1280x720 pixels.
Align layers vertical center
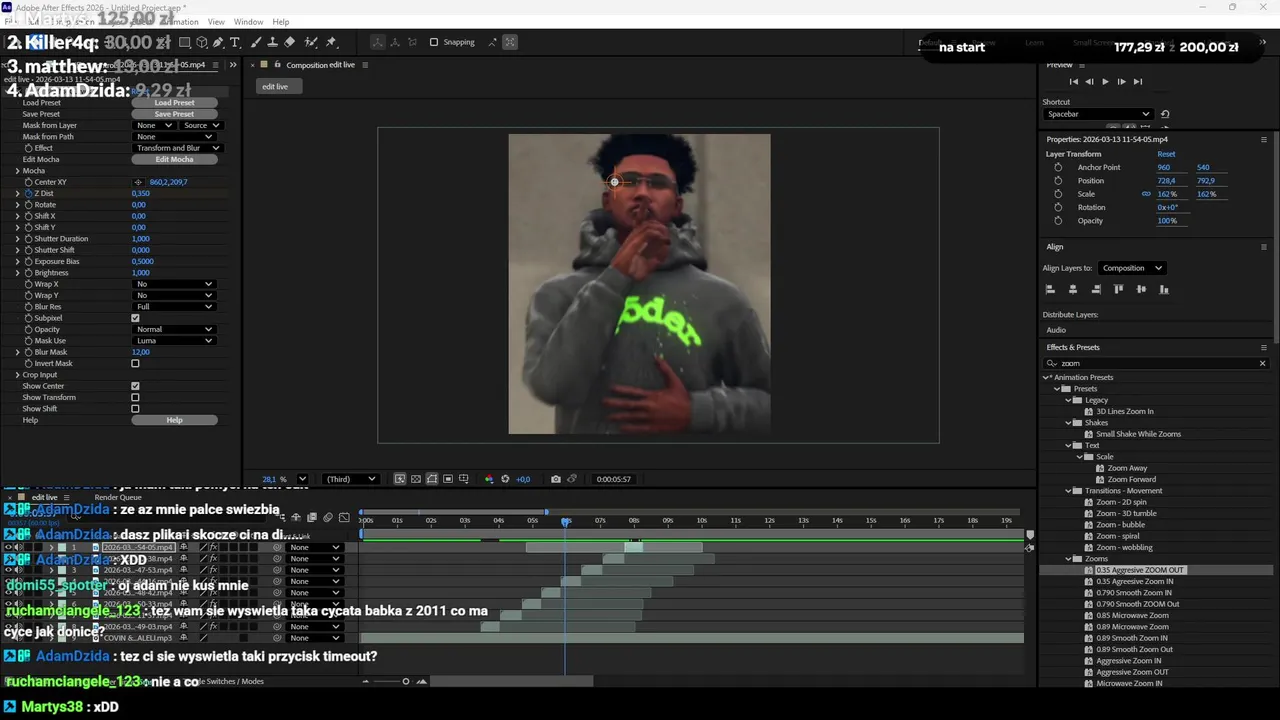pos(1141,289)
